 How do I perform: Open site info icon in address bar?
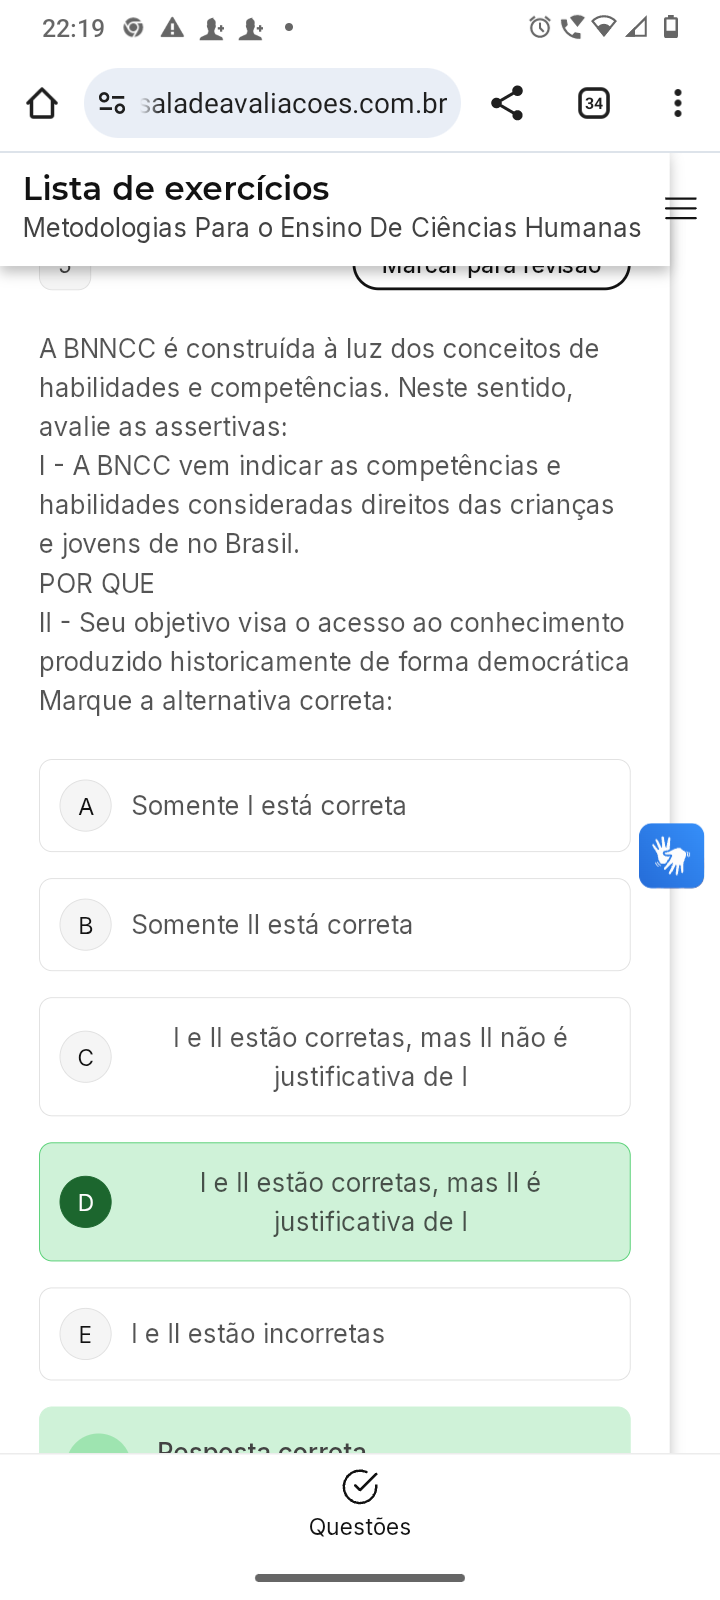[112, 103]
